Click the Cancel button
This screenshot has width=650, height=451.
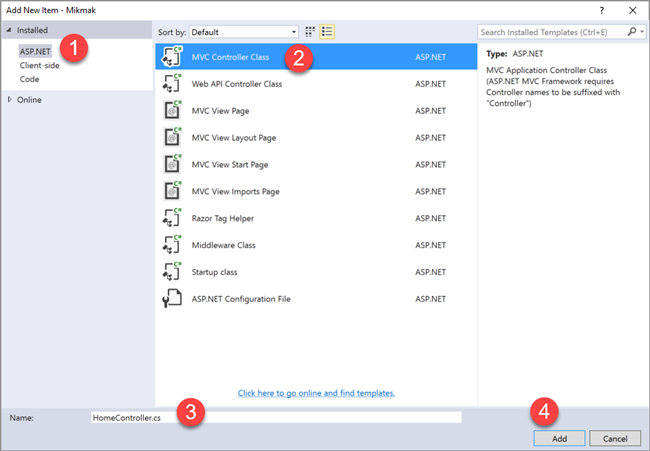pos(615,438)
